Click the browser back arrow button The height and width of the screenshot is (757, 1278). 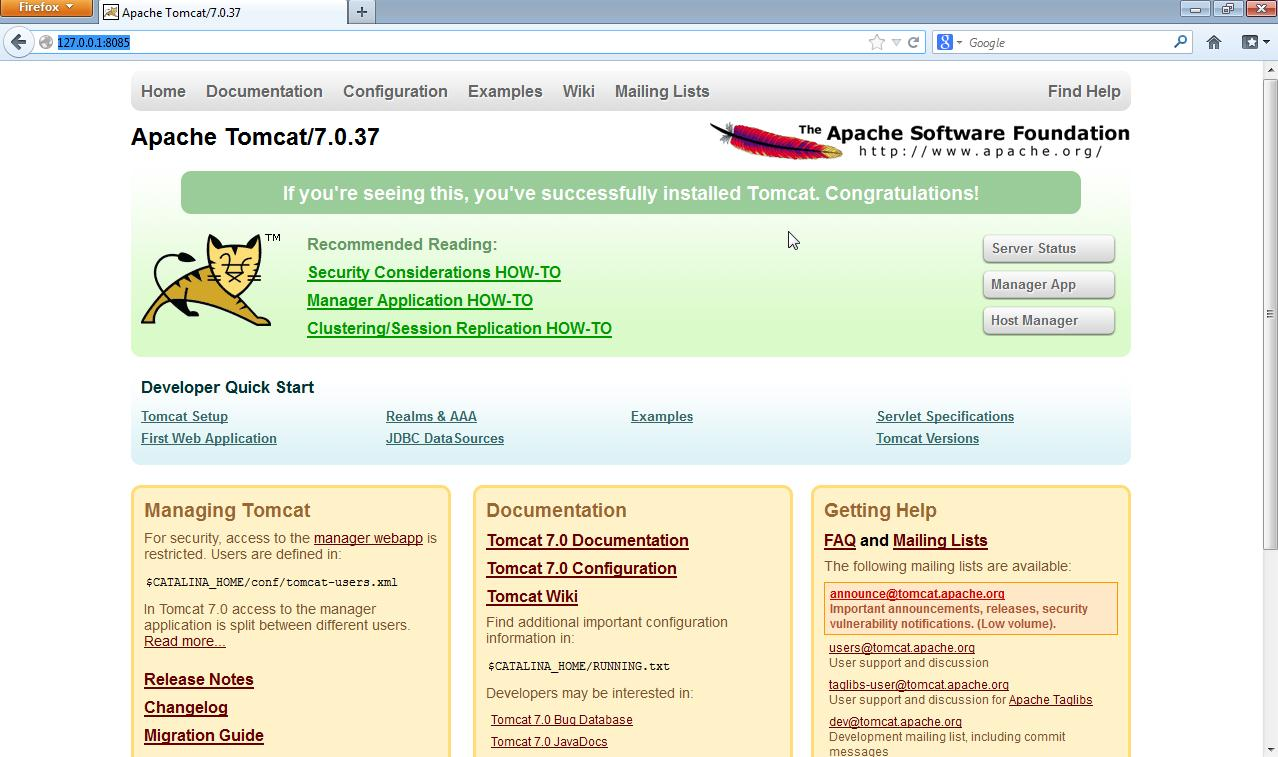18,42
